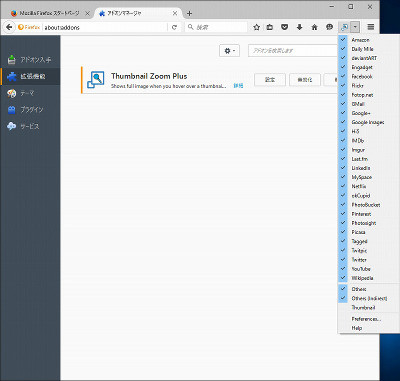Click the chat bubble smiley icon
The height and width of the screenshot is (381, 400).
(x=329, y=27)
